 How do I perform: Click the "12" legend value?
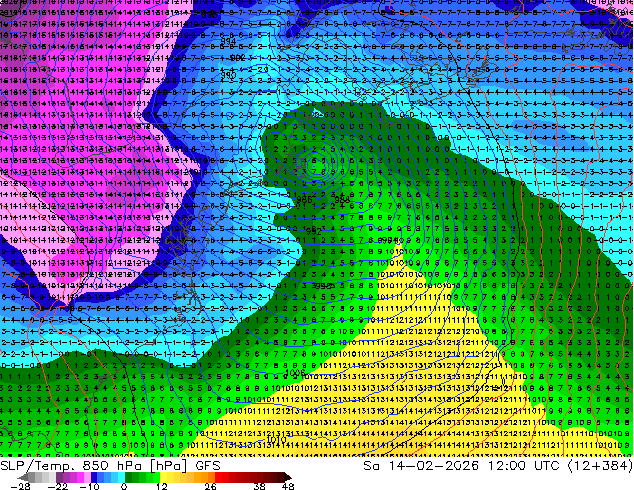[x=162, y=486]
